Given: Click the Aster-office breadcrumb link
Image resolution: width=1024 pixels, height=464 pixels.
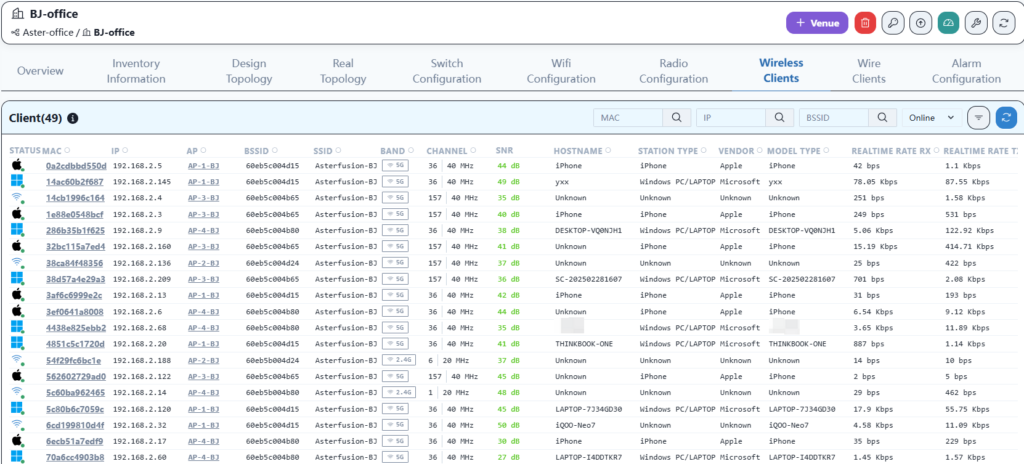Looking at the screenshot, I should click(50, 33).
